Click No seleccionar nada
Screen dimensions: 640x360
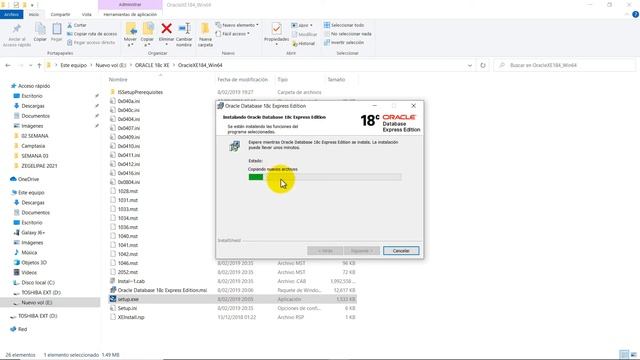click(348, 34)
